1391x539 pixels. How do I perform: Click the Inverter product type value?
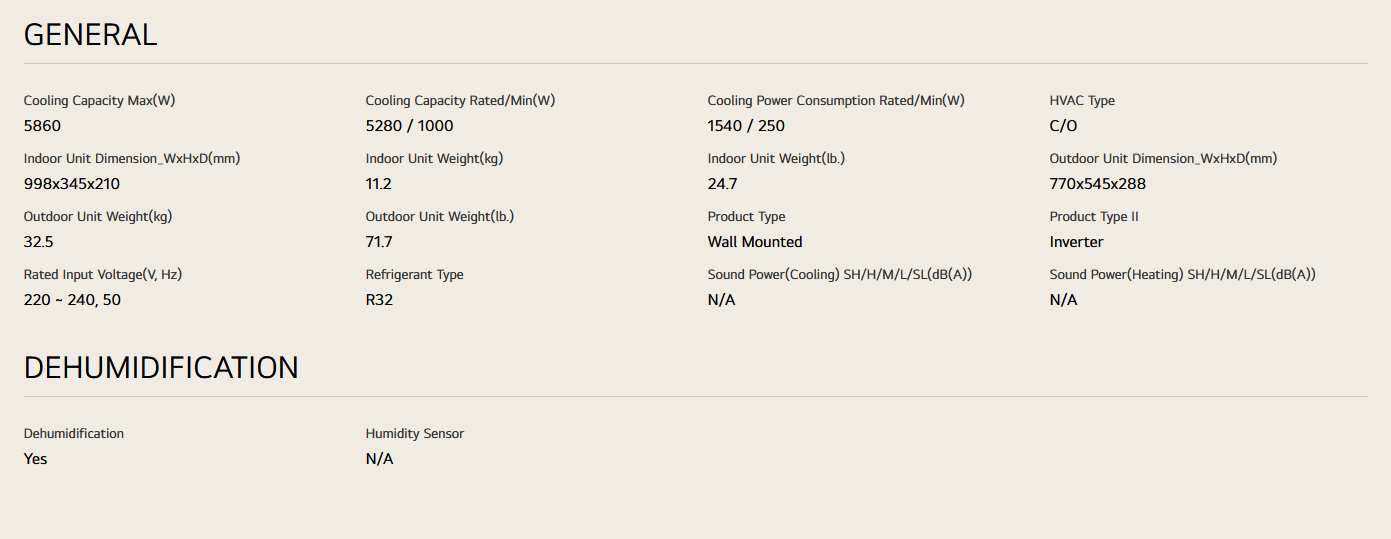pyautogui.click(x=1076, y=242)
